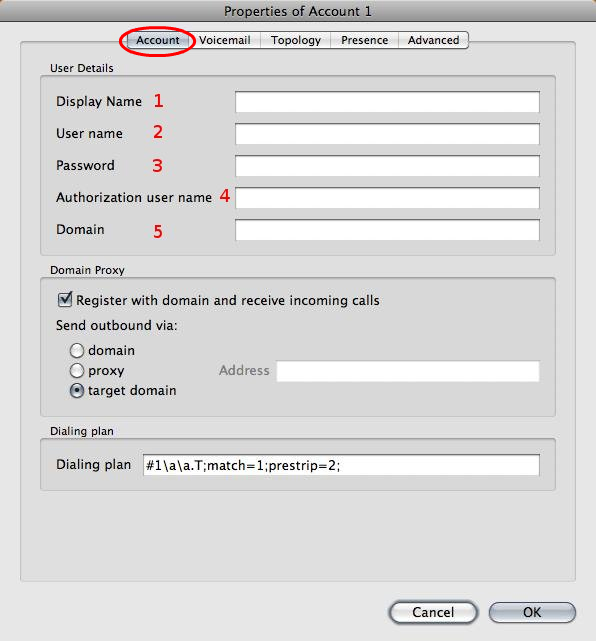Choose the proxy radio button

pos(77,370)
